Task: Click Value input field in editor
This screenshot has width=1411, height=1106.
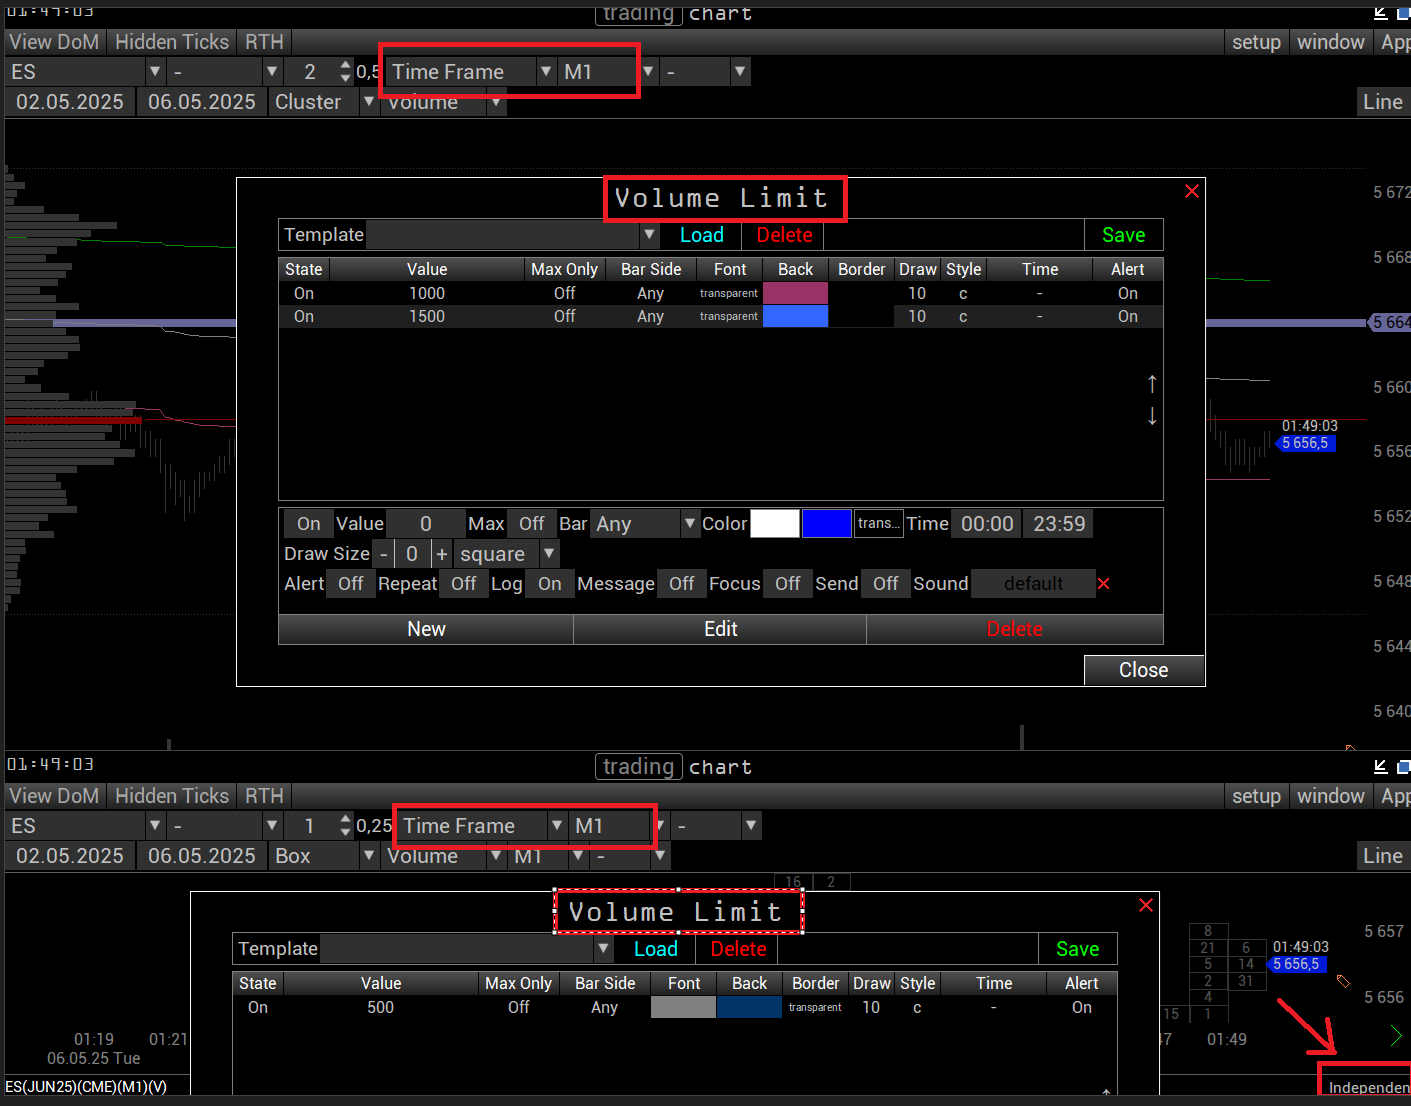Action: (x=426, y=524)
